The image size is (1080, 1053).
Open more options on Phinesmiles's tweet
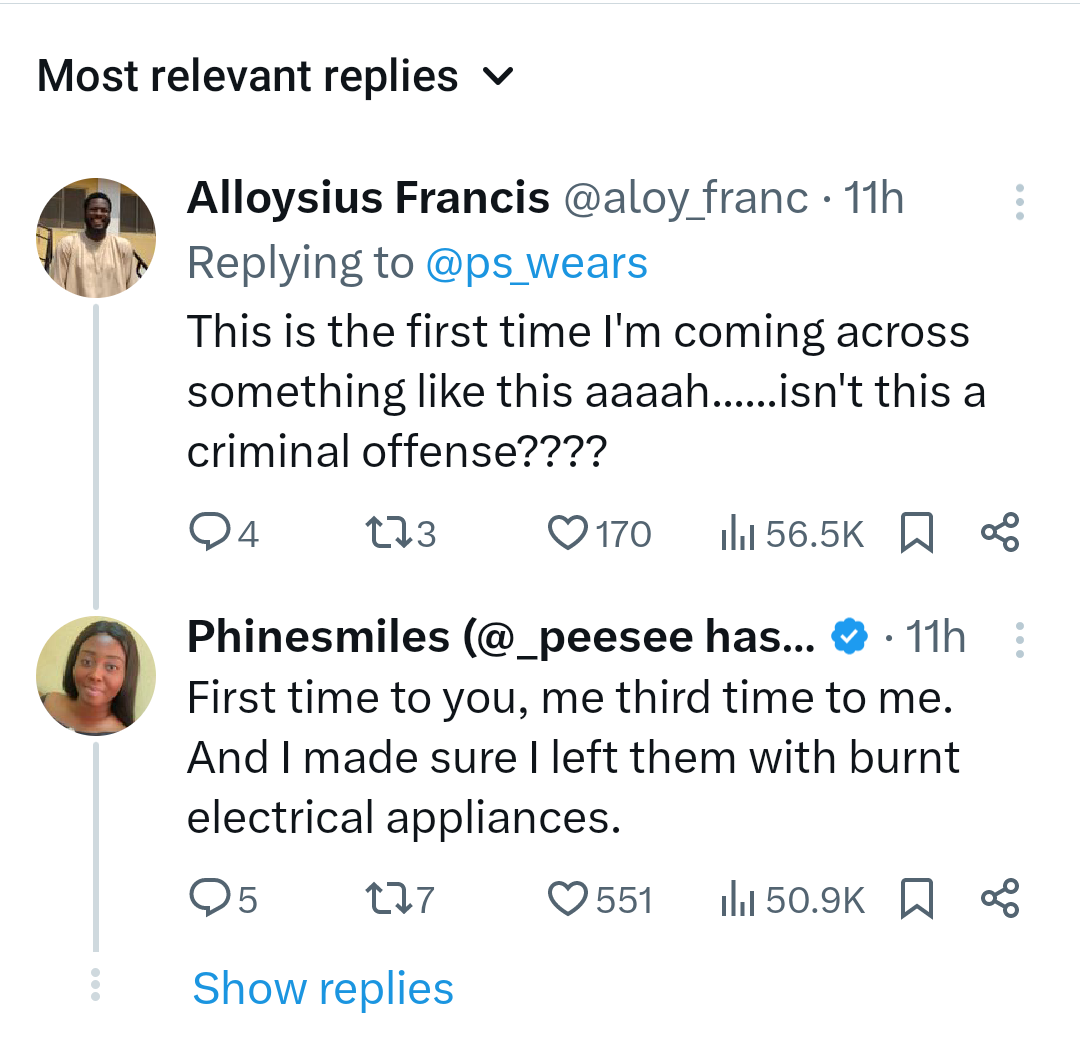pos(1019,640)
